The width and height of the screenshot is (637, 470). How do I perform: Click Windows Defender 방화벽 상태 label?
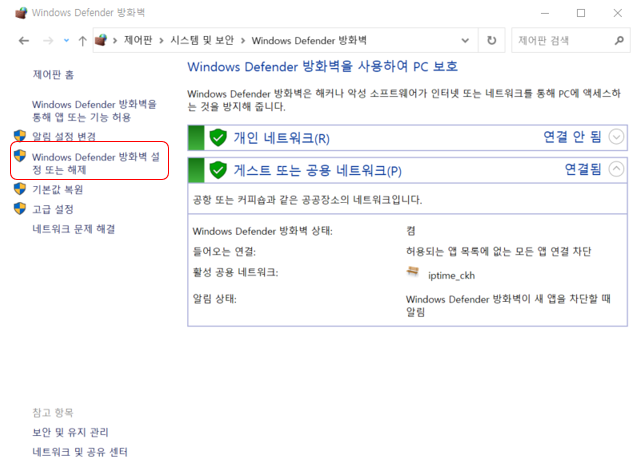262,231
